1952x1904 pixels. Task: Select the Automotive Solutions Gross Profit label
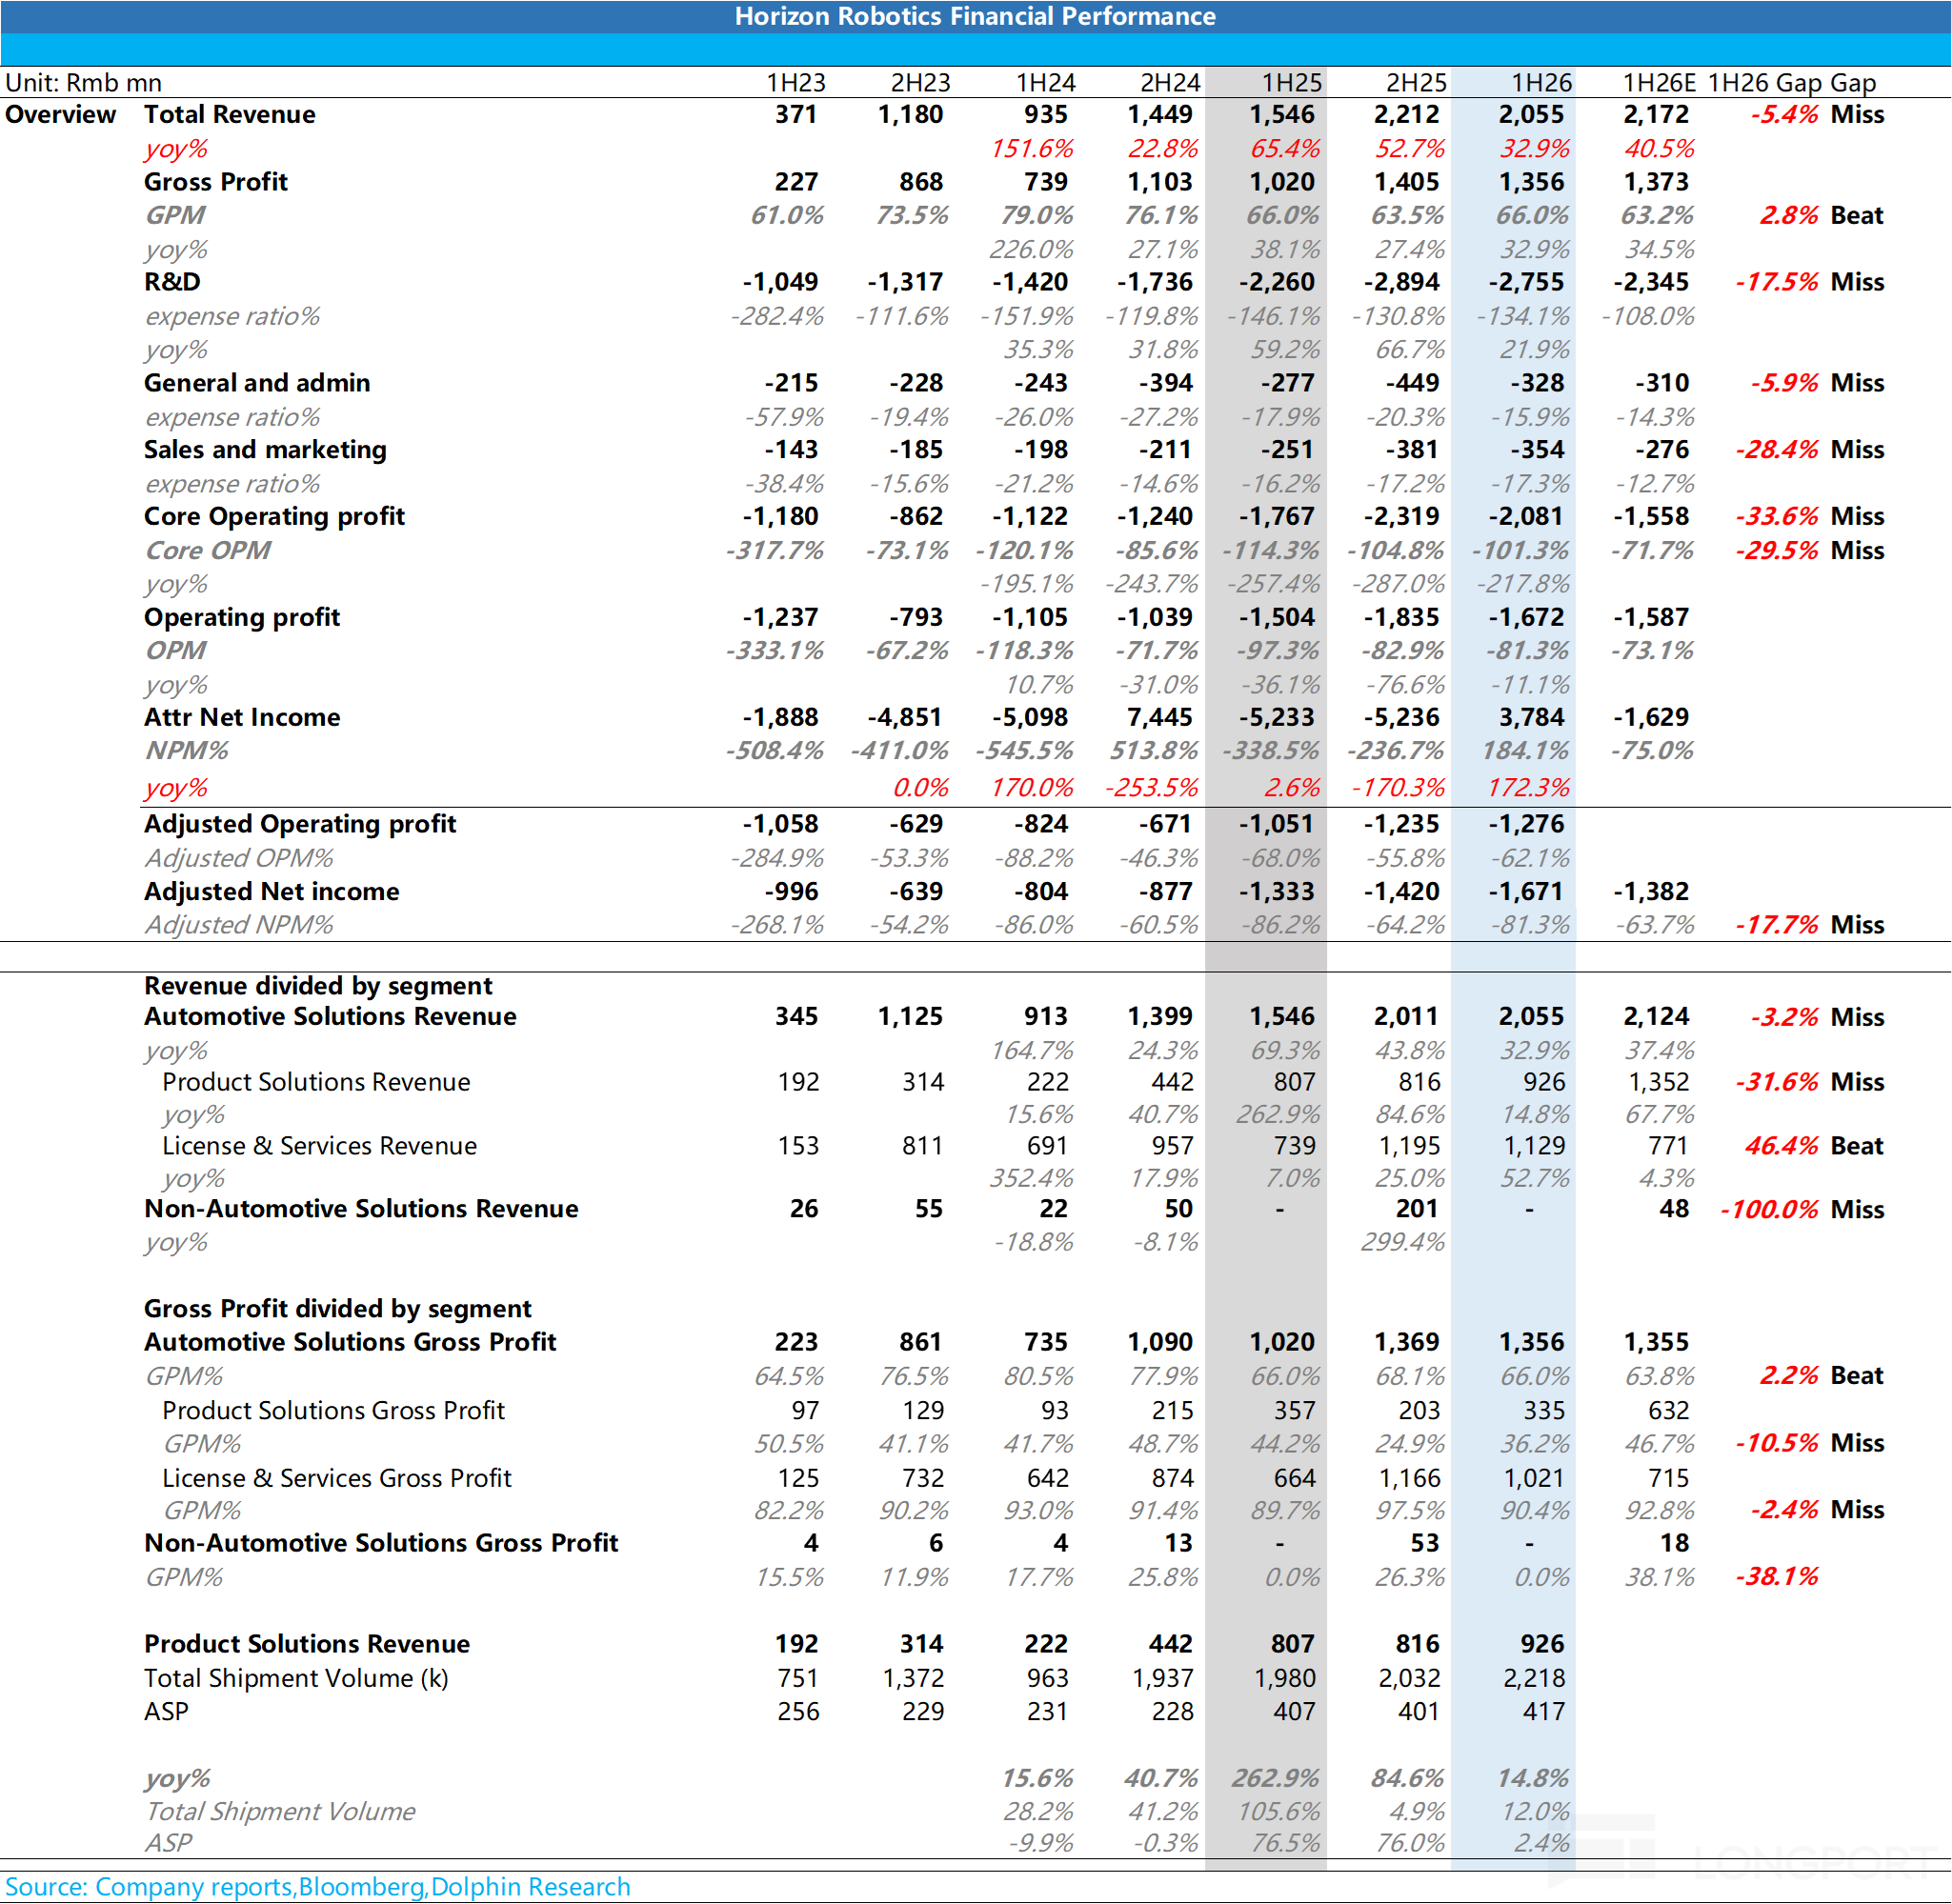click(x=350, y=1342)
